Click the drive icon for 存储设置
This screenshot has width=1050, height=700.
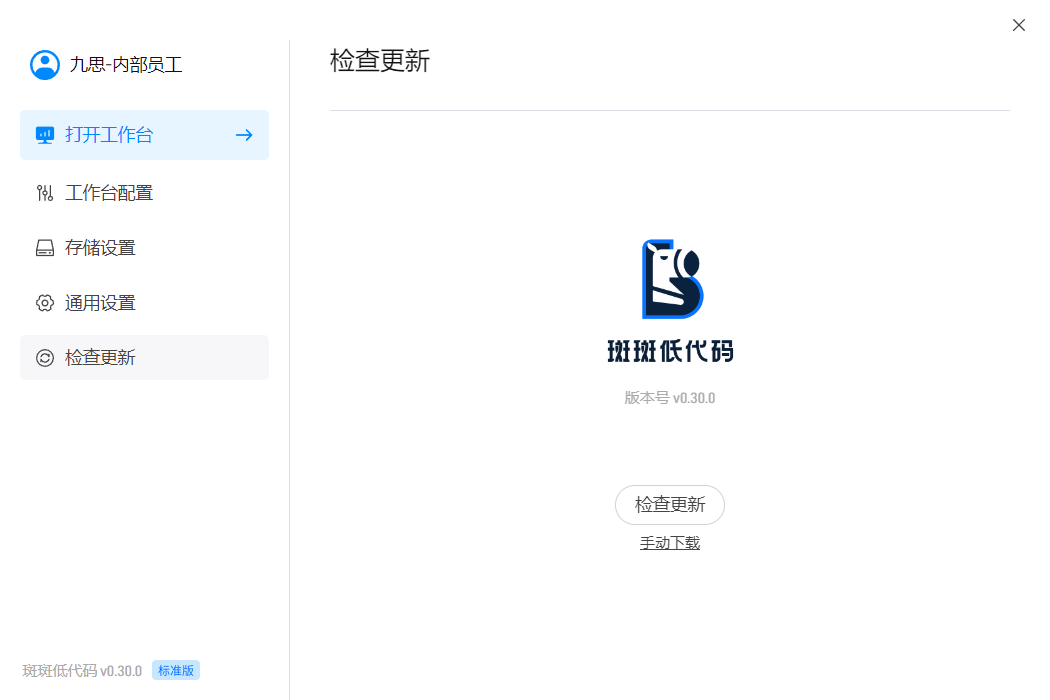pyautogui.click(x=45, y=249)
